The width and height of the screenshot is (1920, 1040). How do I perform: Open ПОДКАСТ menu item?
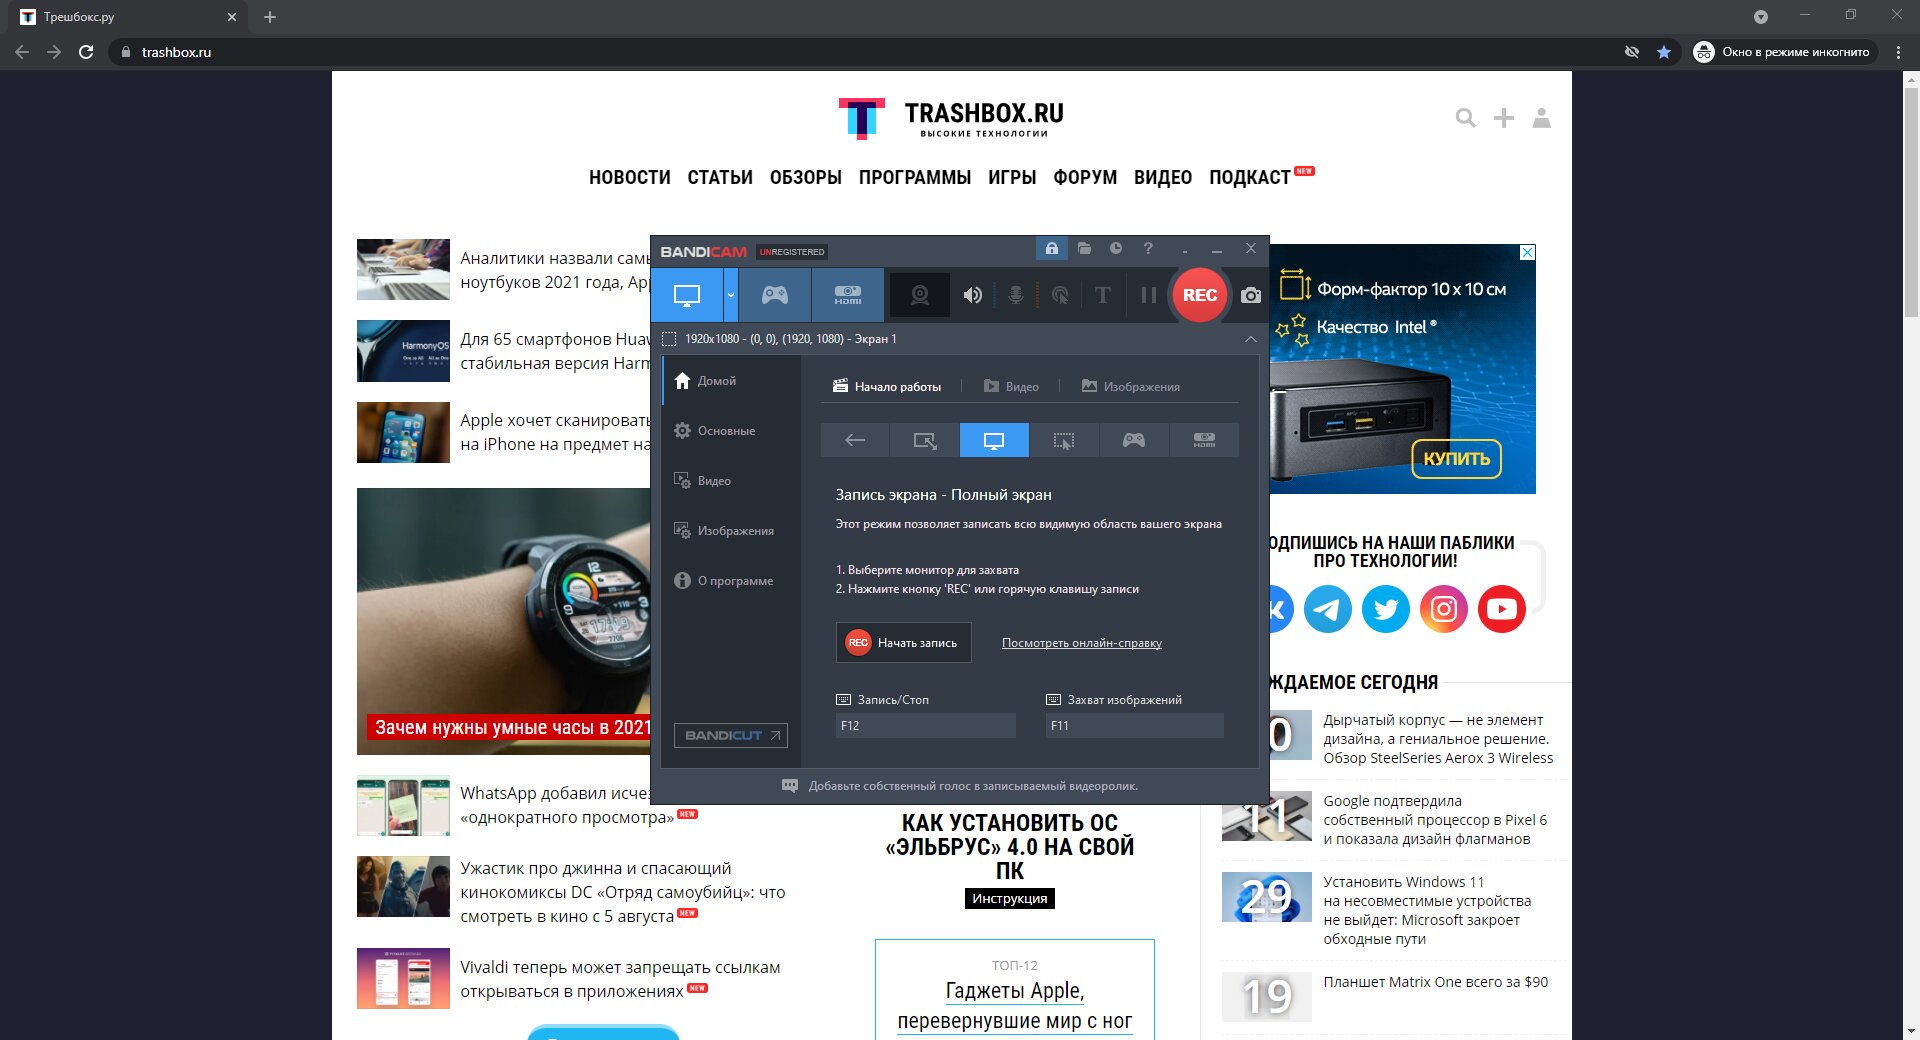point(1250,178)
